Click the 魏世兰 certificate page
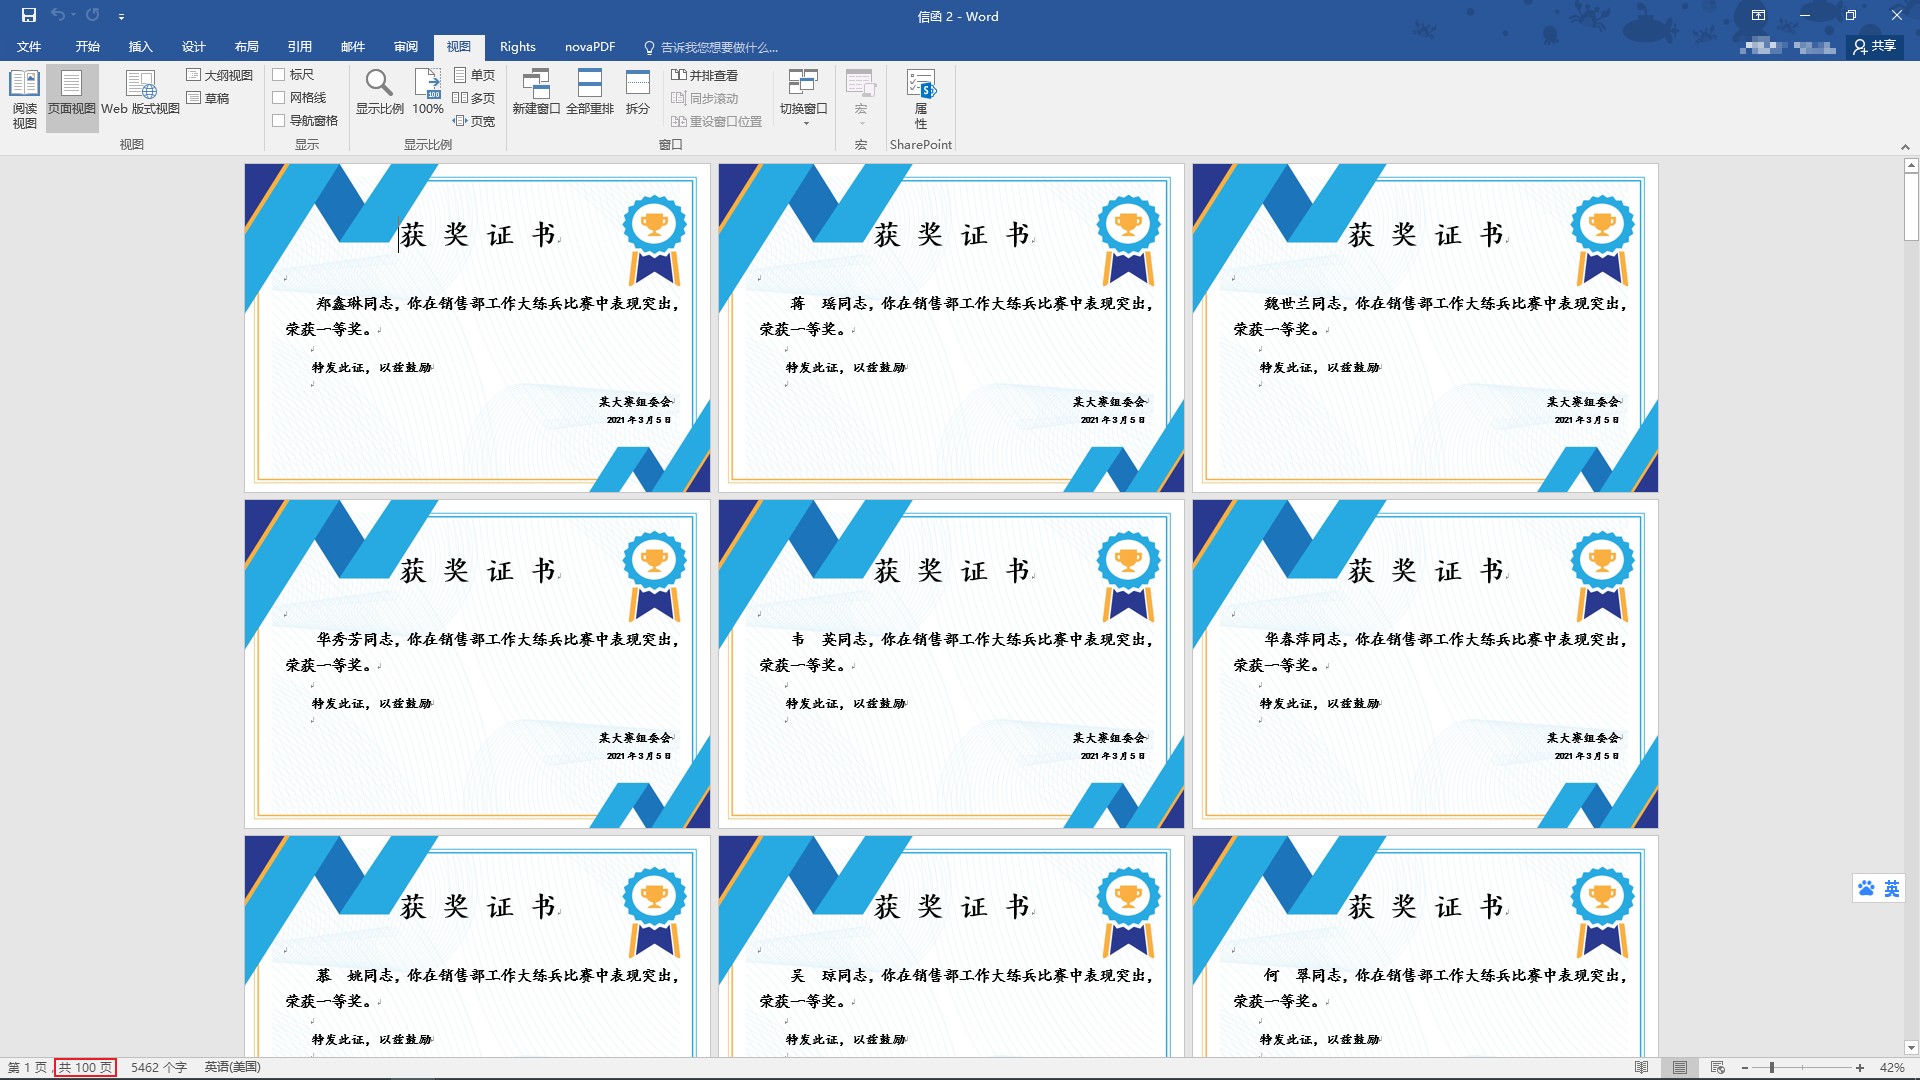This screenshot has height=1080, width=1920. pos(1425,328)
